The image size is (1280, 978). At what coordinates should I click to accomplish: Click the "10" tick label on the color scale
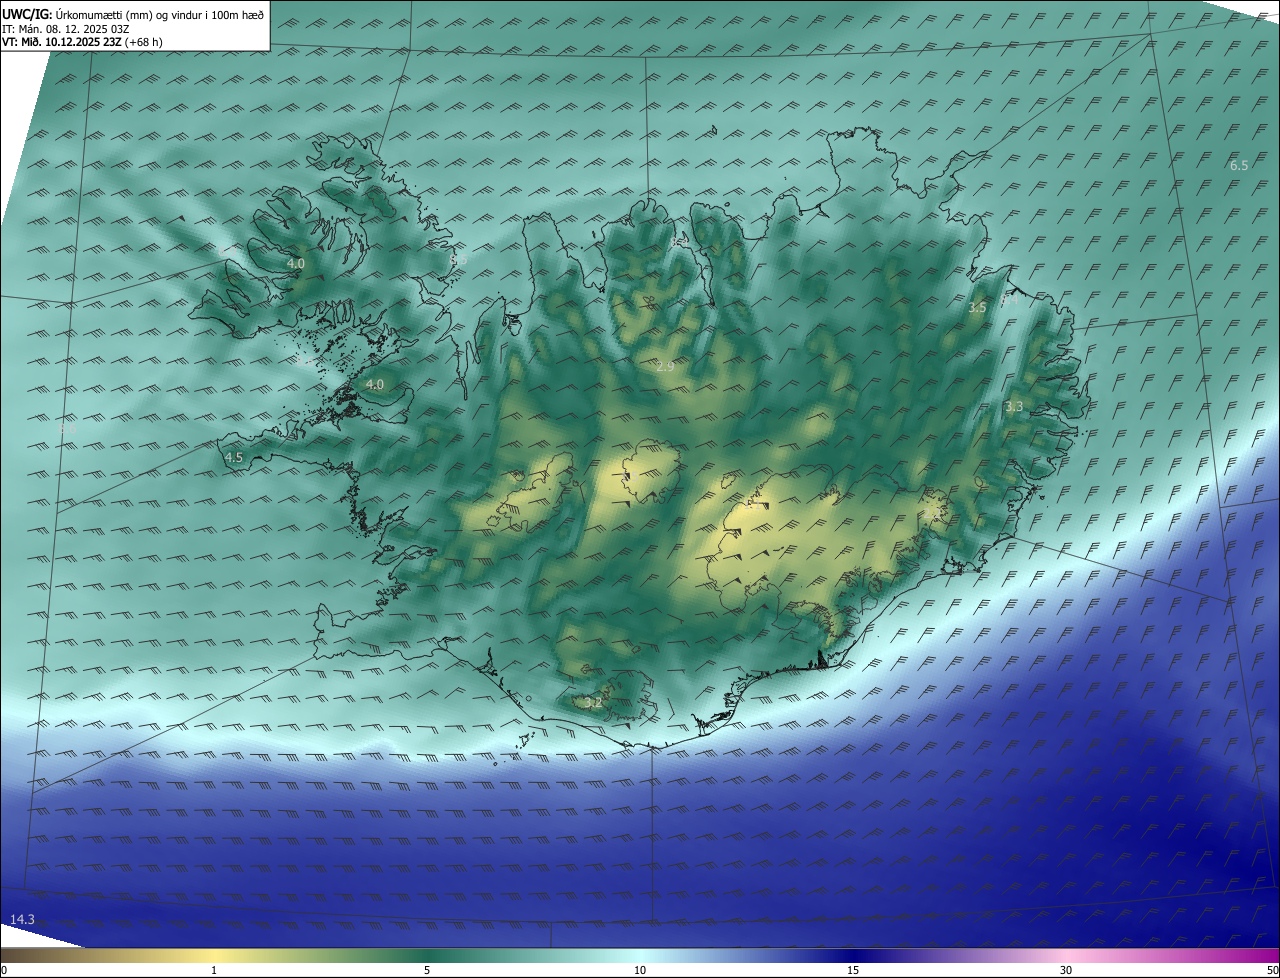640,970
